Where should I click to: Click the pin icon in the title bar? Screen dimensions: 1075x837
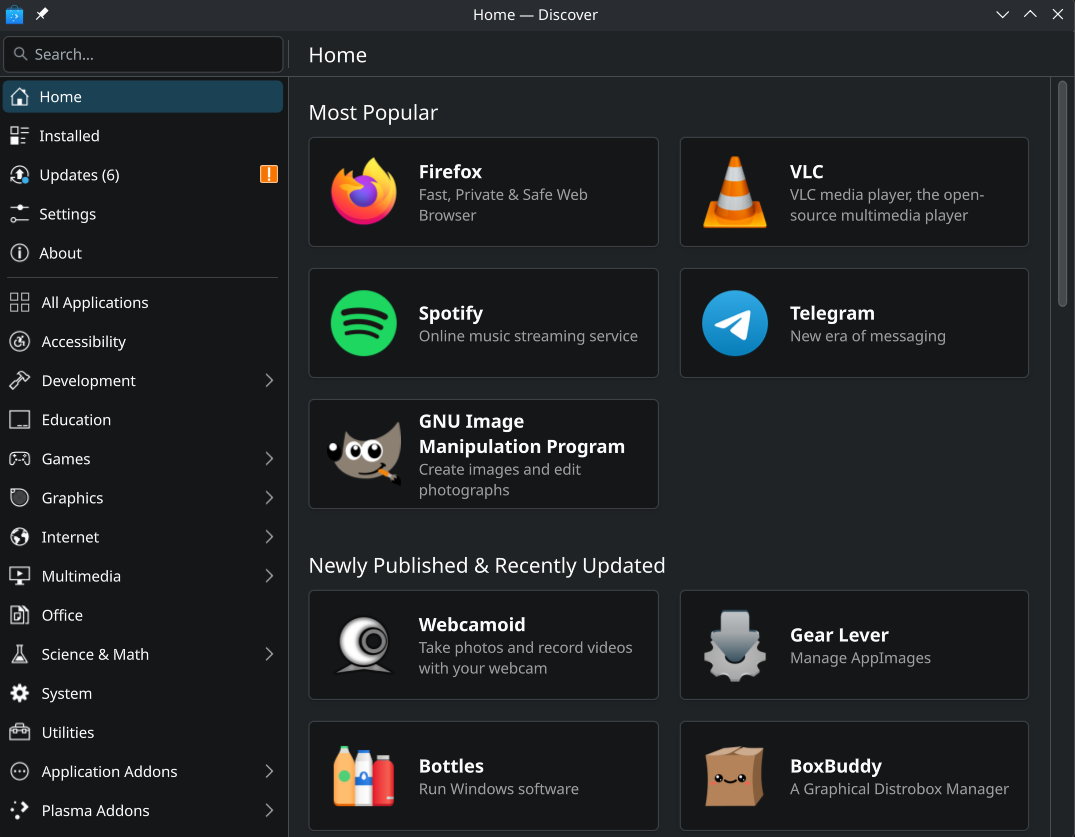click(x=40, y=14)
